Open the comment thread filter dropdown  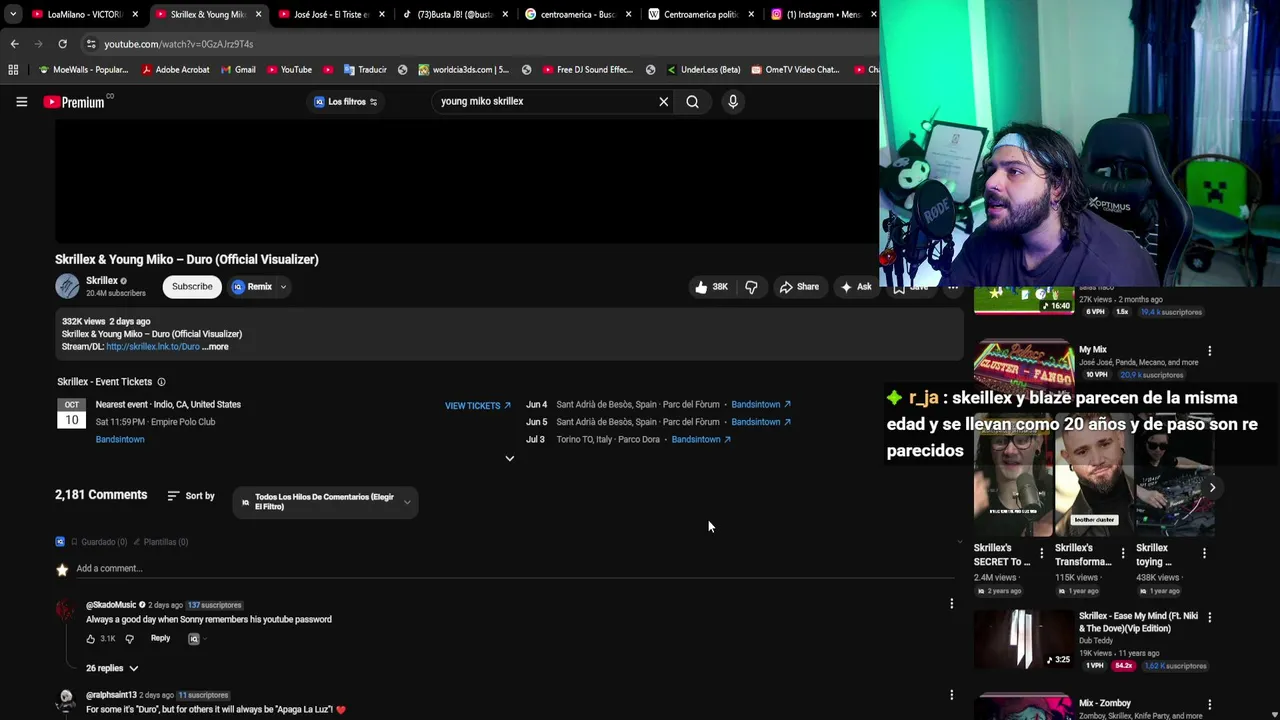pyautogui.click(x=325, y=502)
